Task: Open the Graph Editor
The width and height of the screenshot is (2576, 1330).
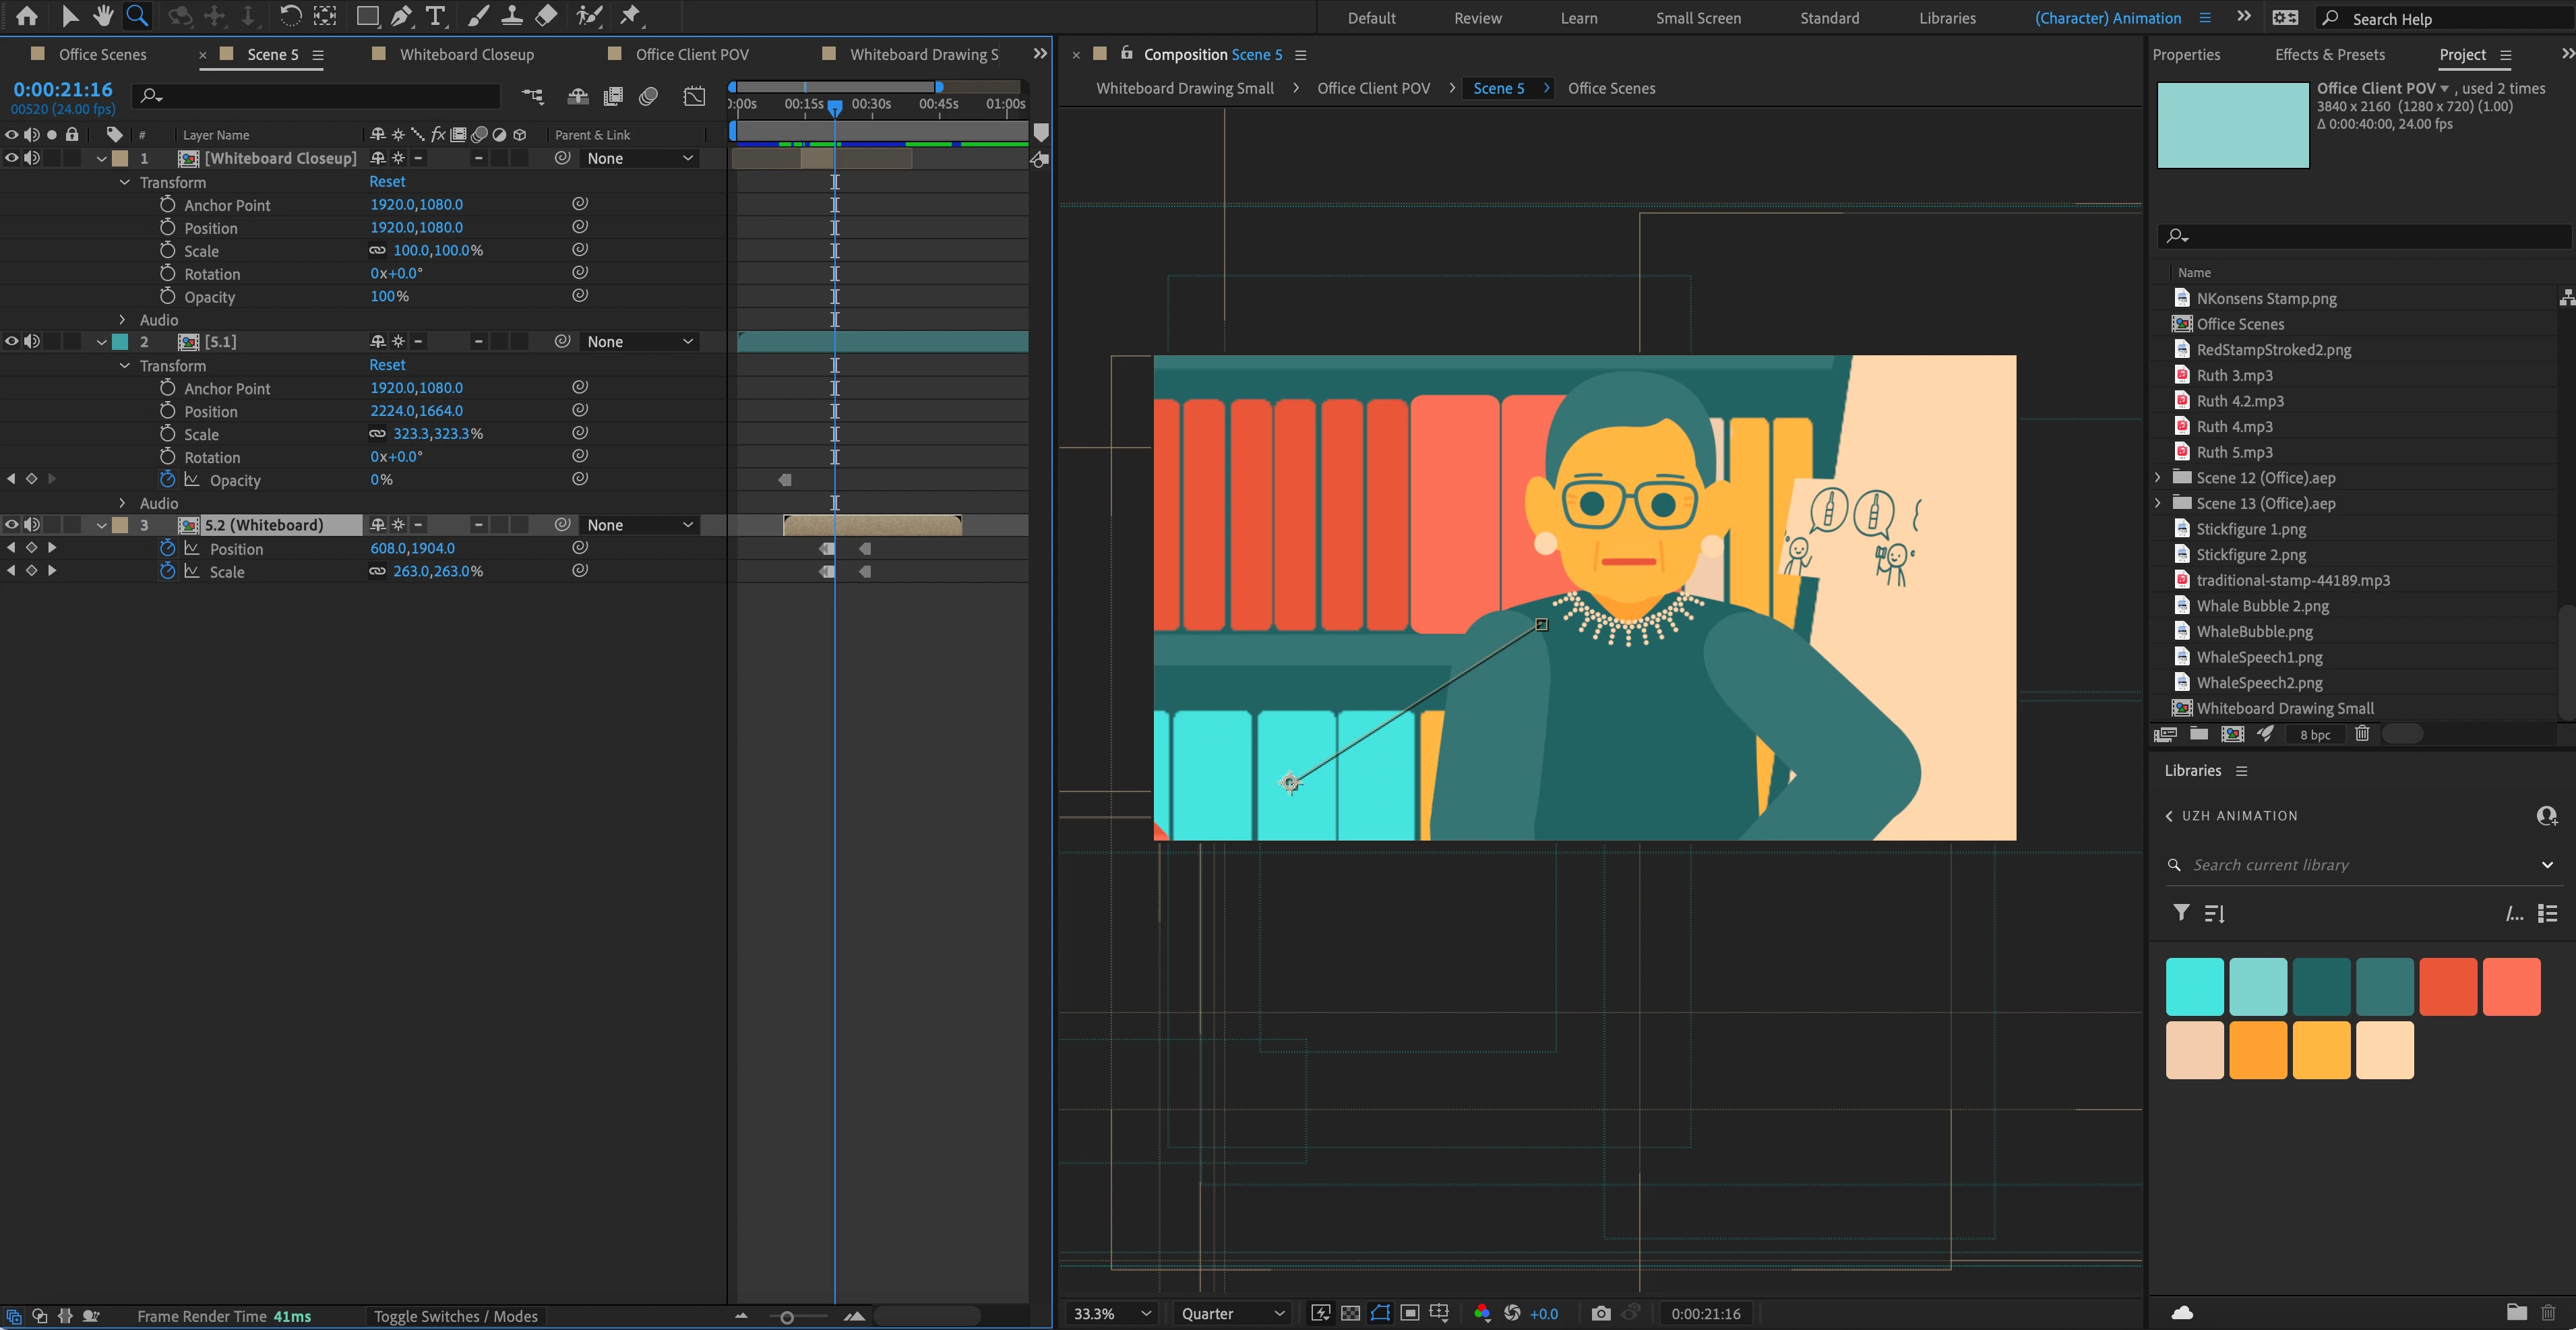Action: pos(694,96)
